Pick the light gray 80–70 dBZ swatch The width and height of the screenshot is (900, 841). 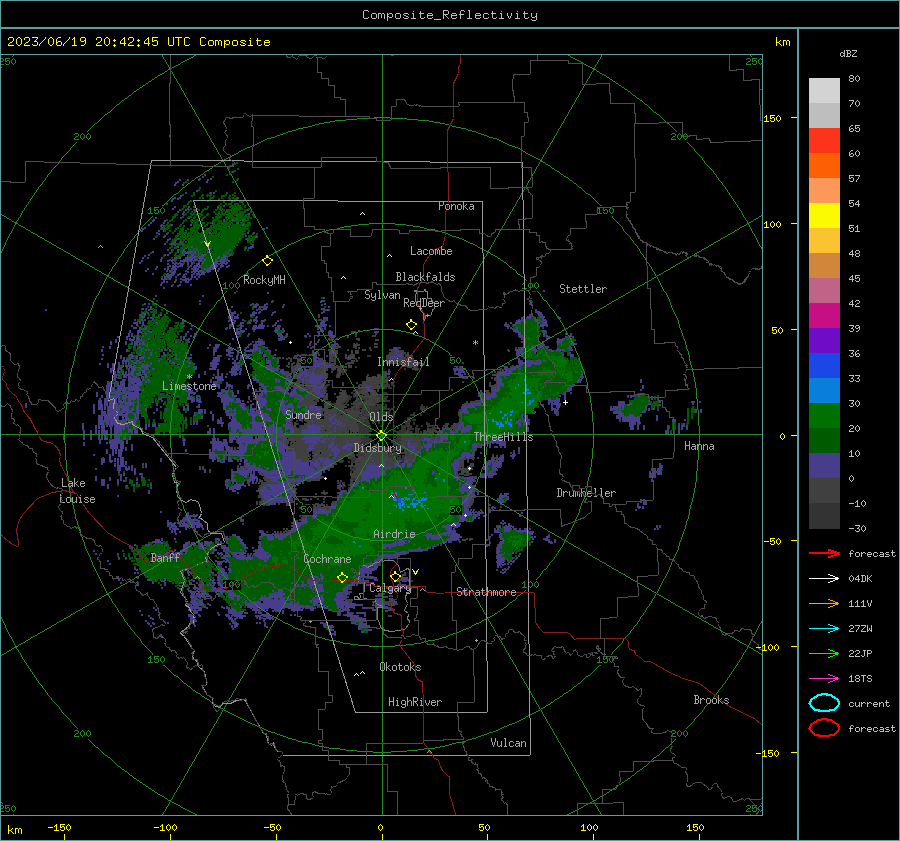tap(824, 91)
